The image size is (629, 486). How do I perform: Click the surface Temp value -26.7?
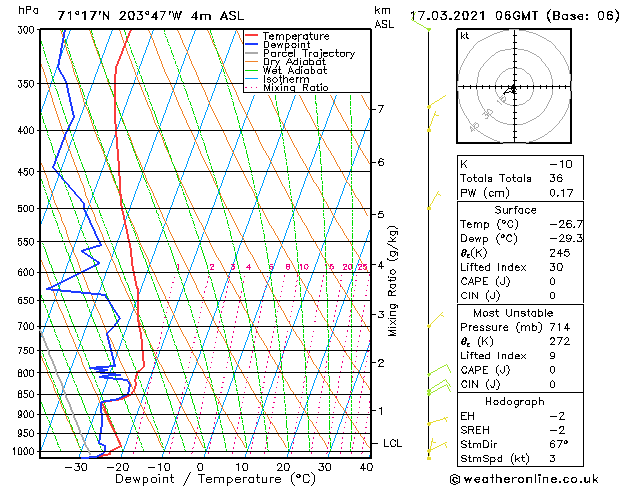(566, 224)
